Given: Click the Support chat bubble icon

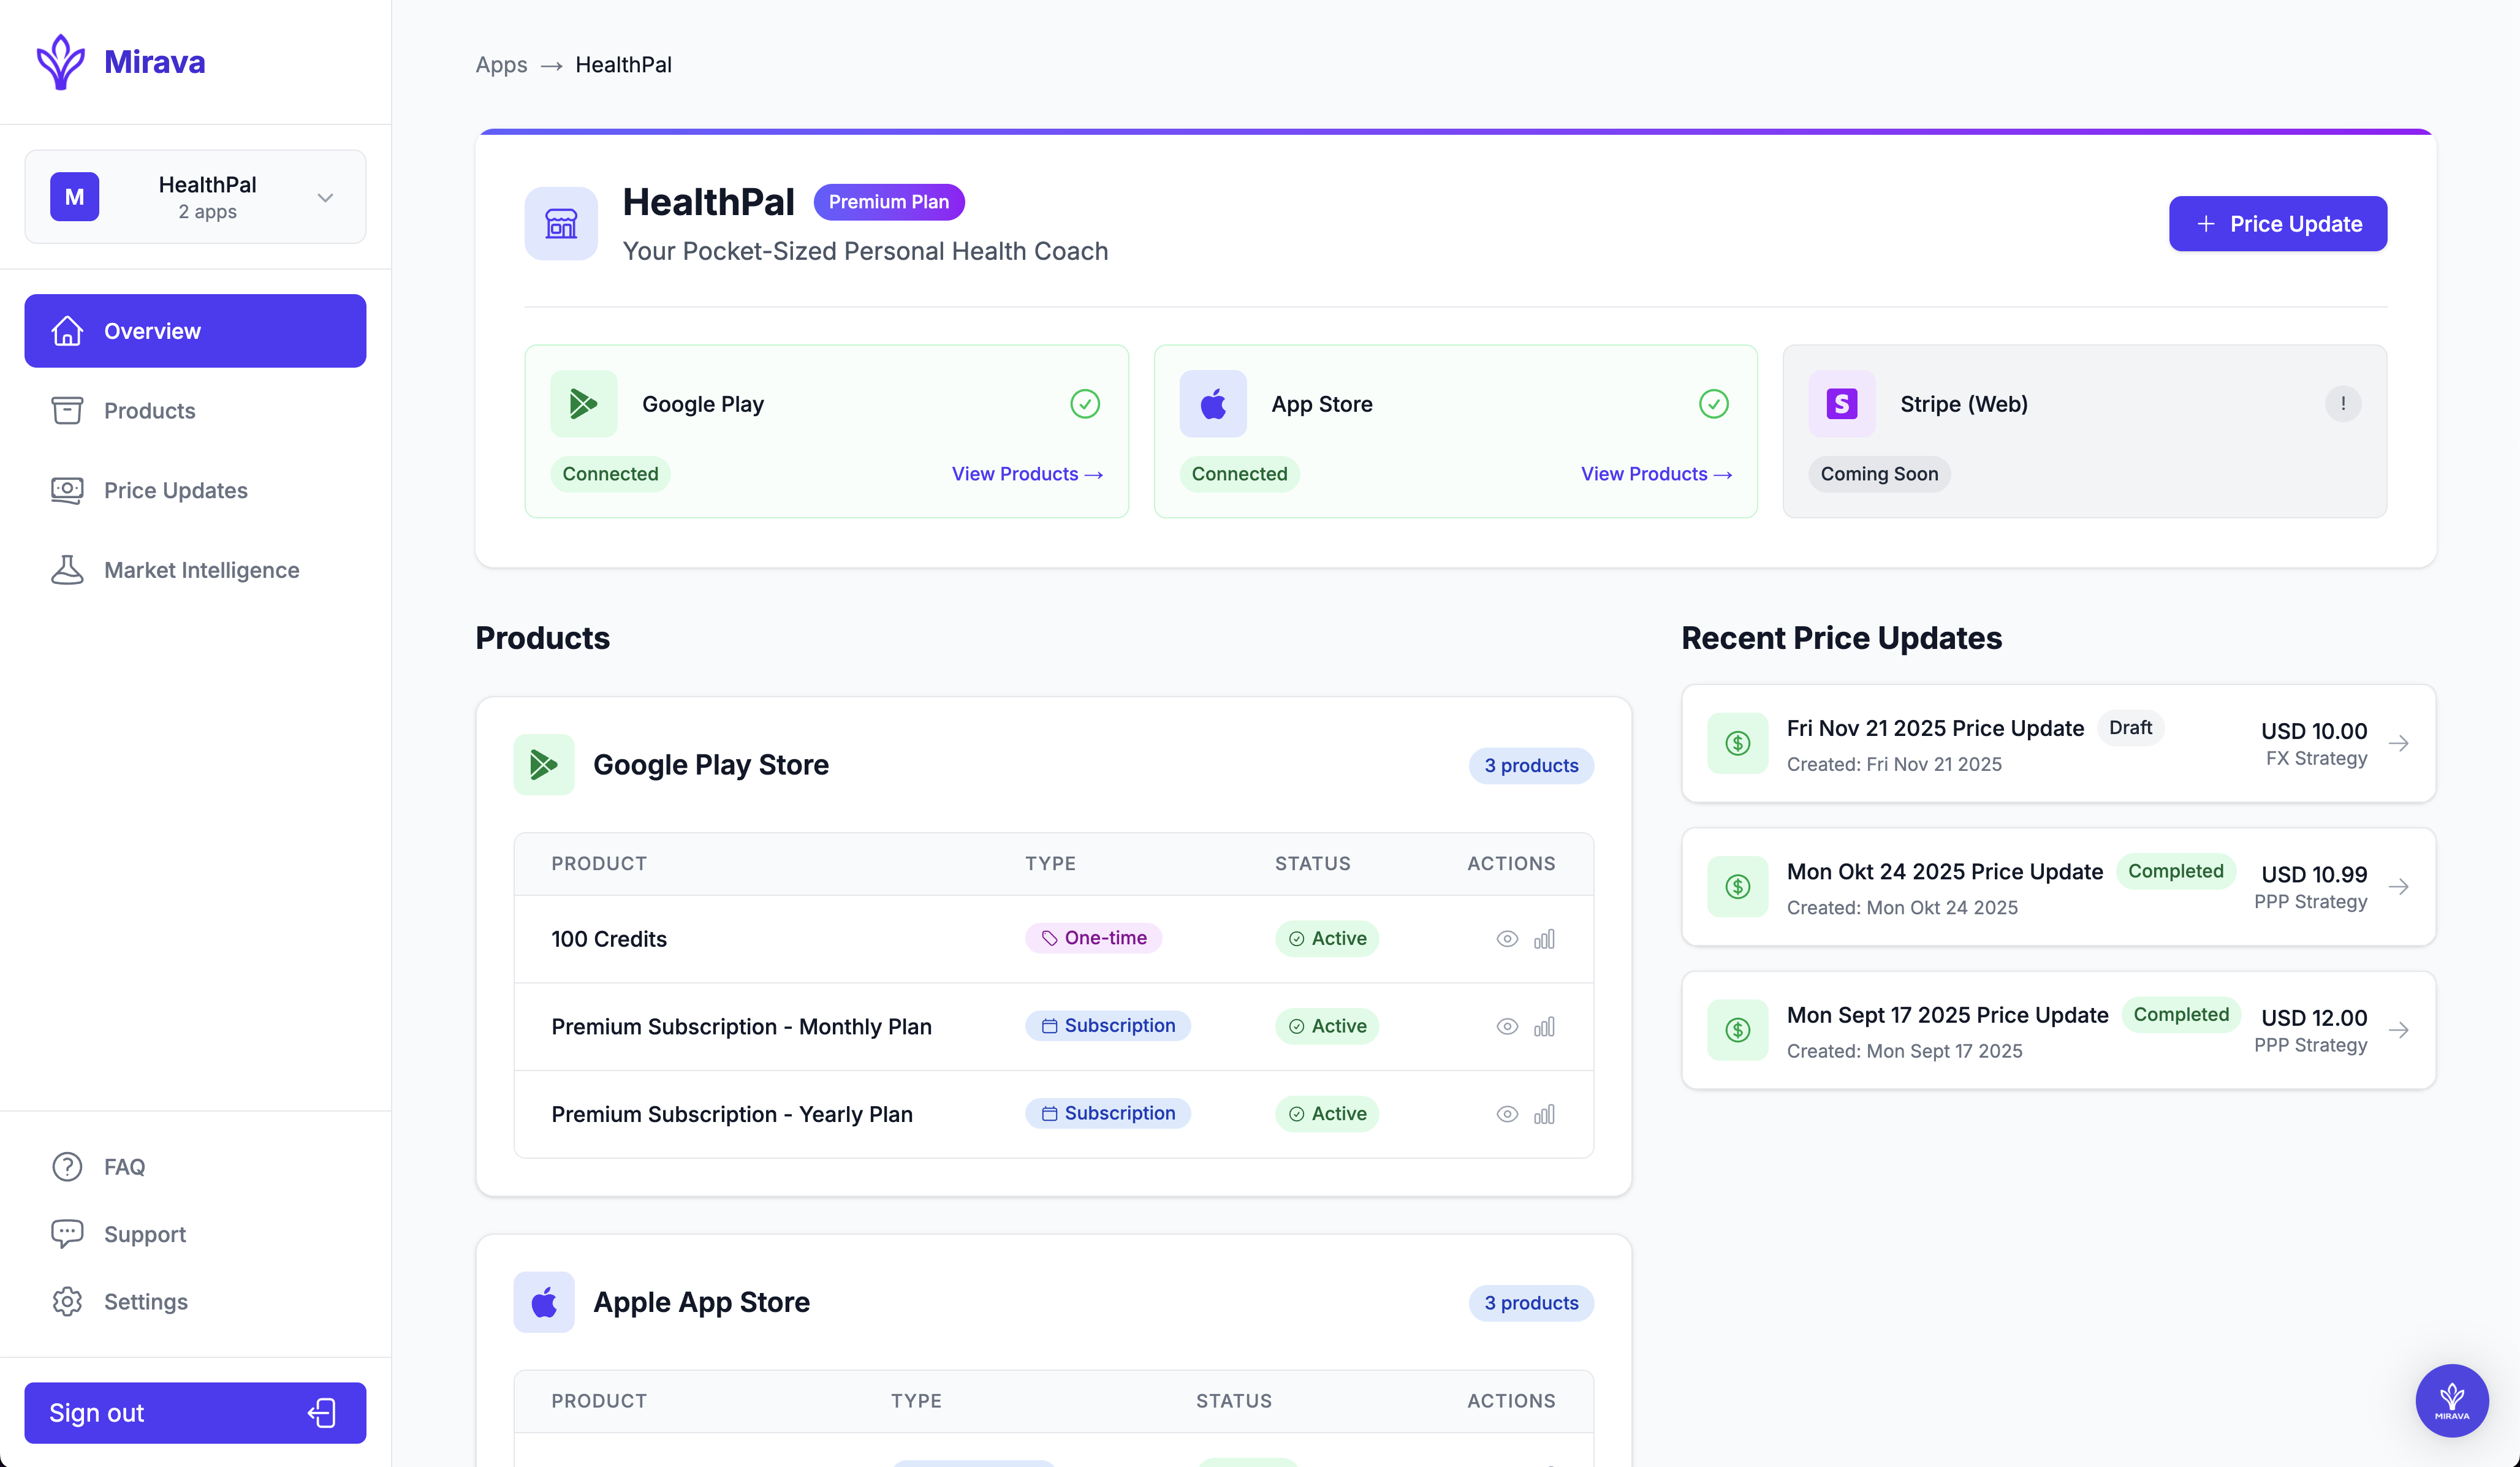Looking at the screenshot, I should [x=66, y=1233].
